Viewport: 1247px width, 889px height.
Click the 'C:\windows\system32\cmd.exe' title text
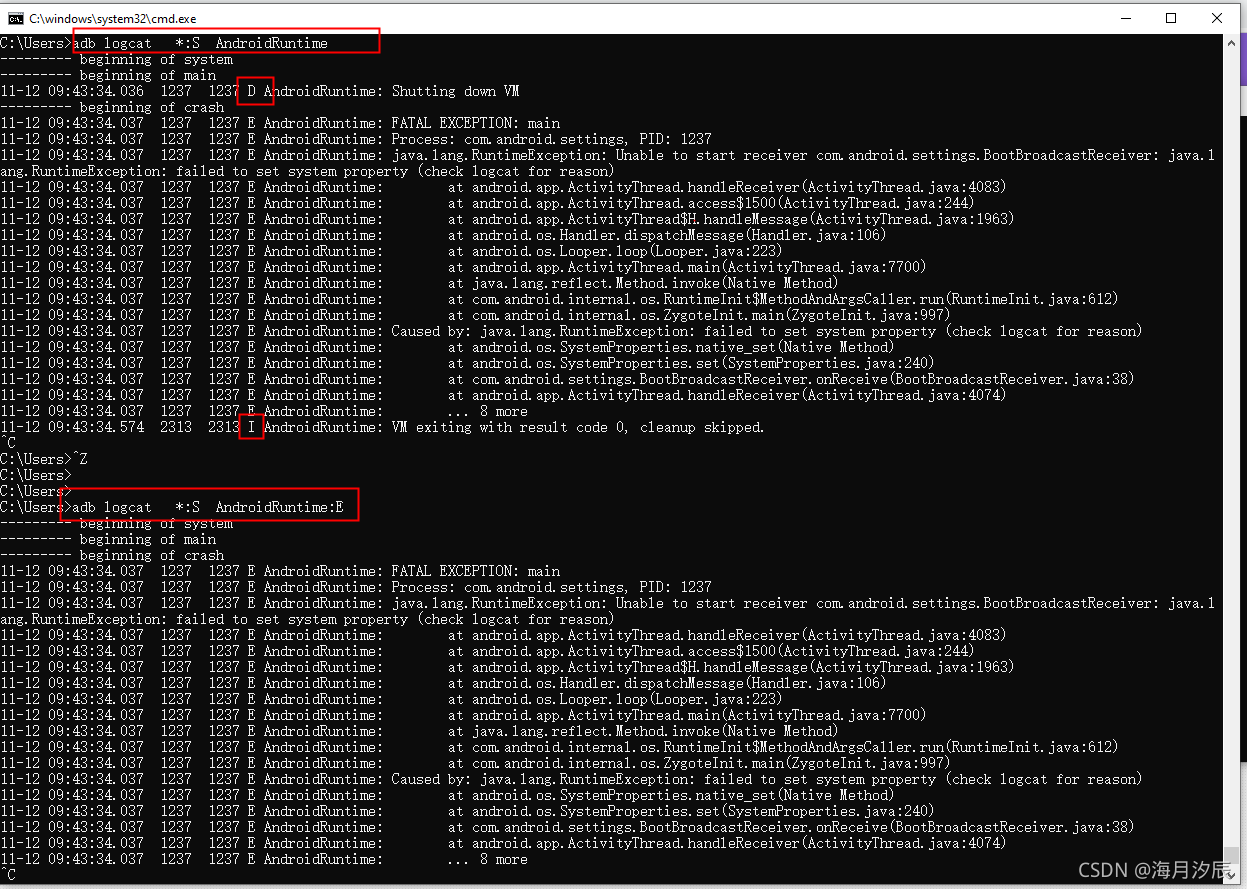110,17
